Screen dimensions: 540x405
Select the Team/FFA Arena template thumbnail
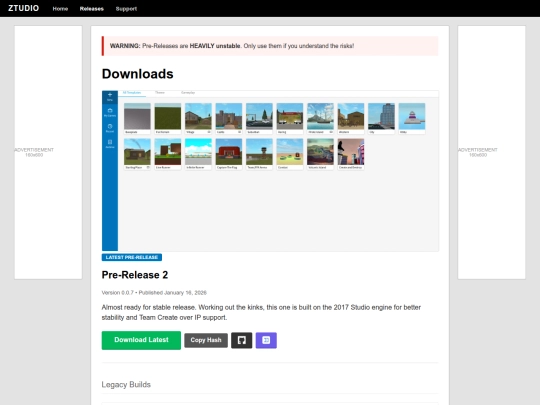259,154
